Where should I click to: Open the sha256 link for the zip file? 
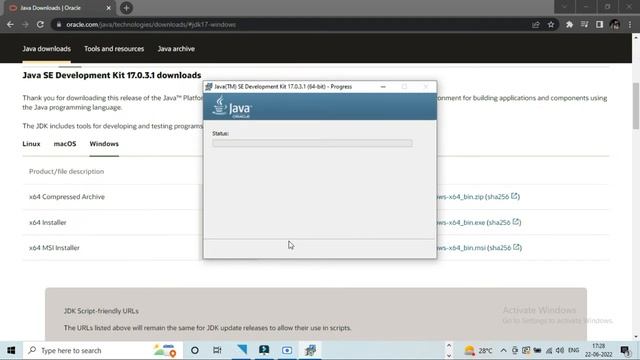click(503, 197)
